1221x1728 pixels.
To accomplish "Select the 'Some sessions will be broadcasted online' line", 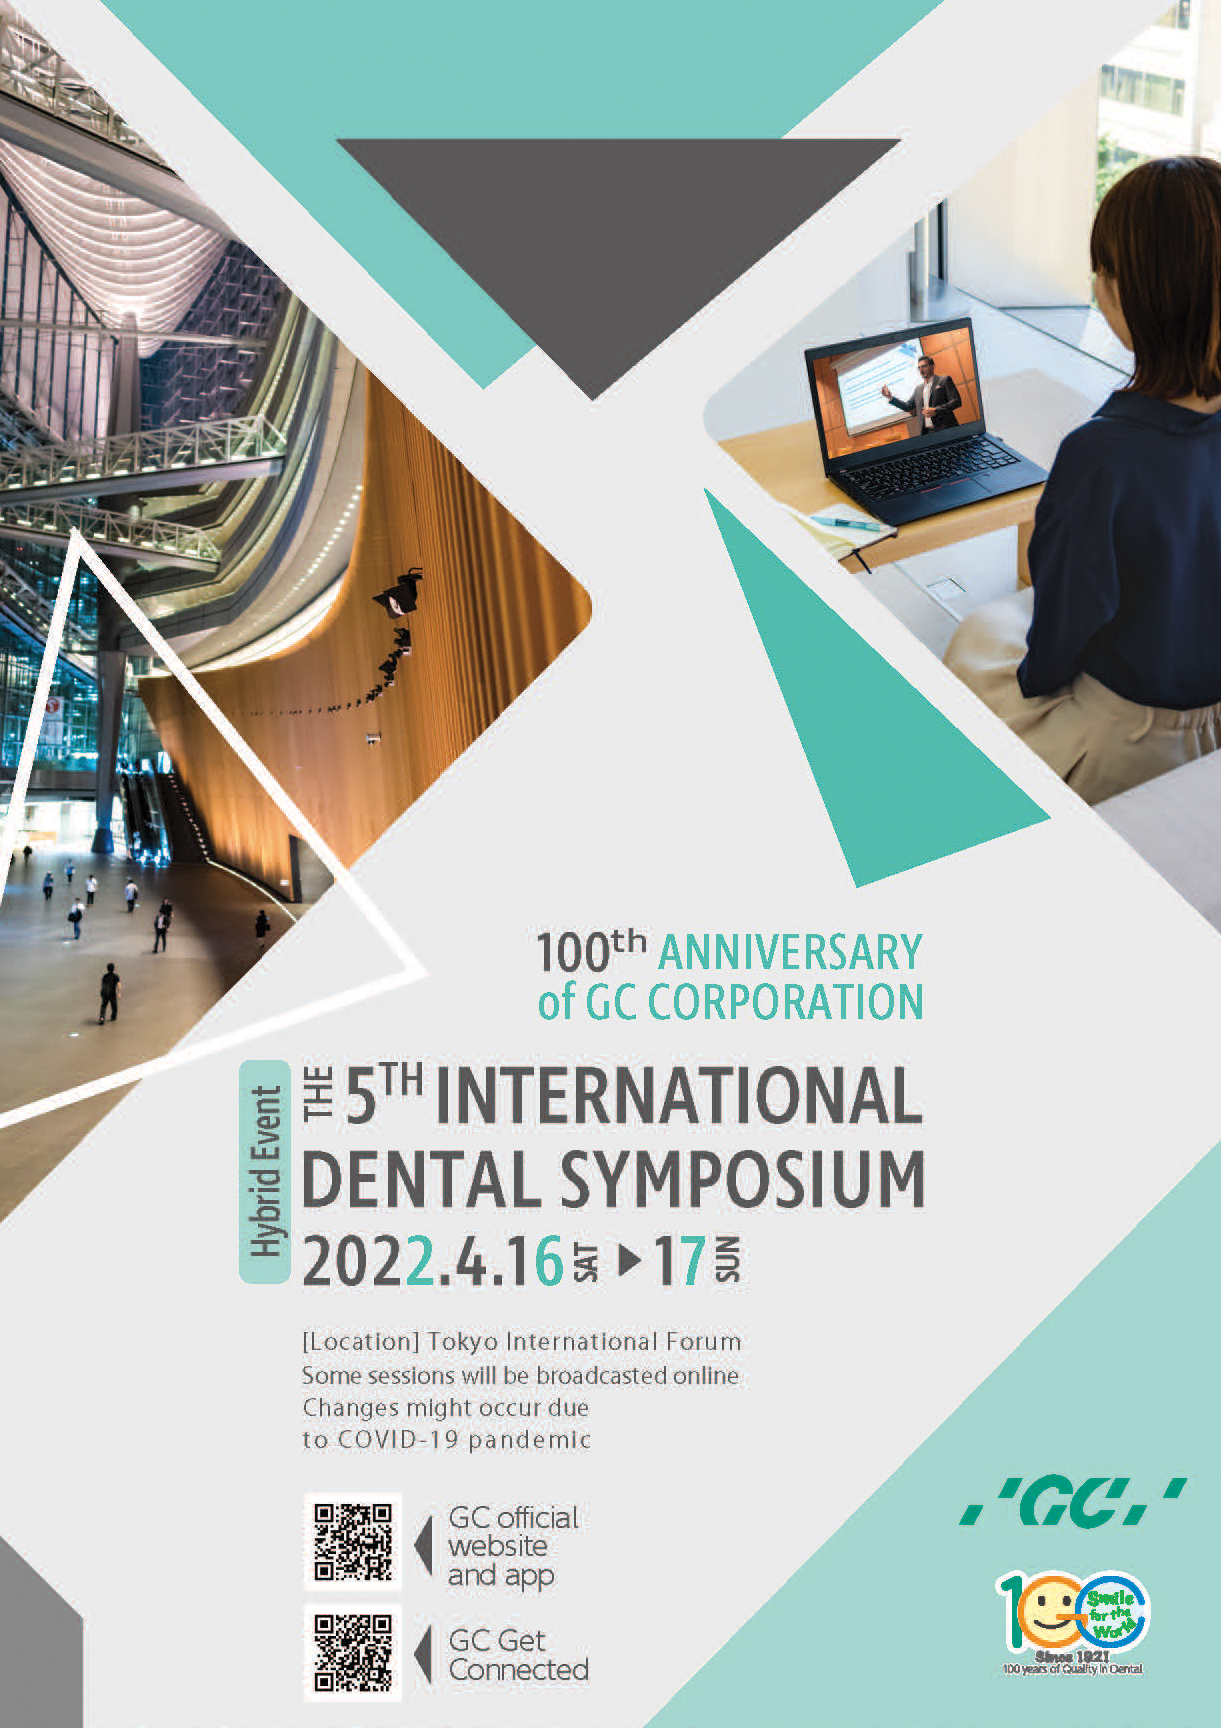I will (520, 1375).
